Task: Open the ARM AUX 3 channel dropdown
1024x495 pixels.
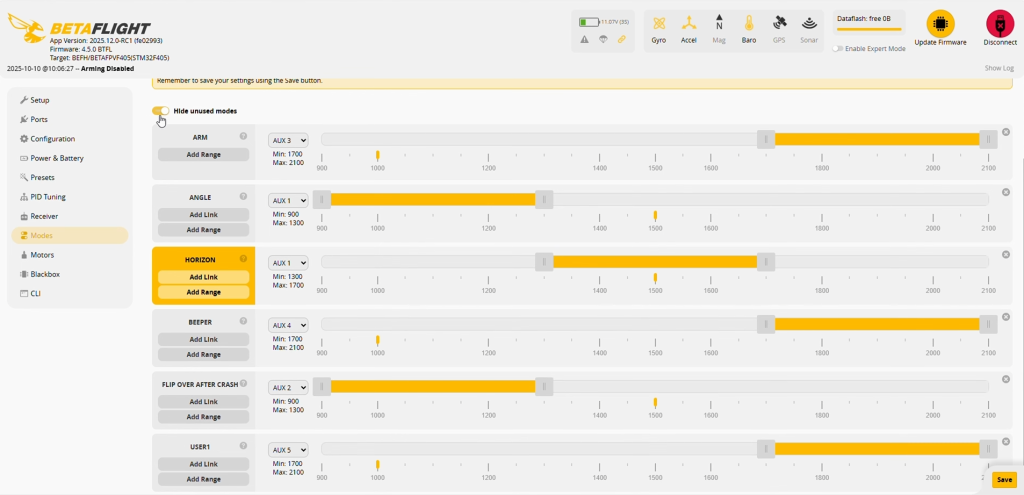Action: (288, 141)
